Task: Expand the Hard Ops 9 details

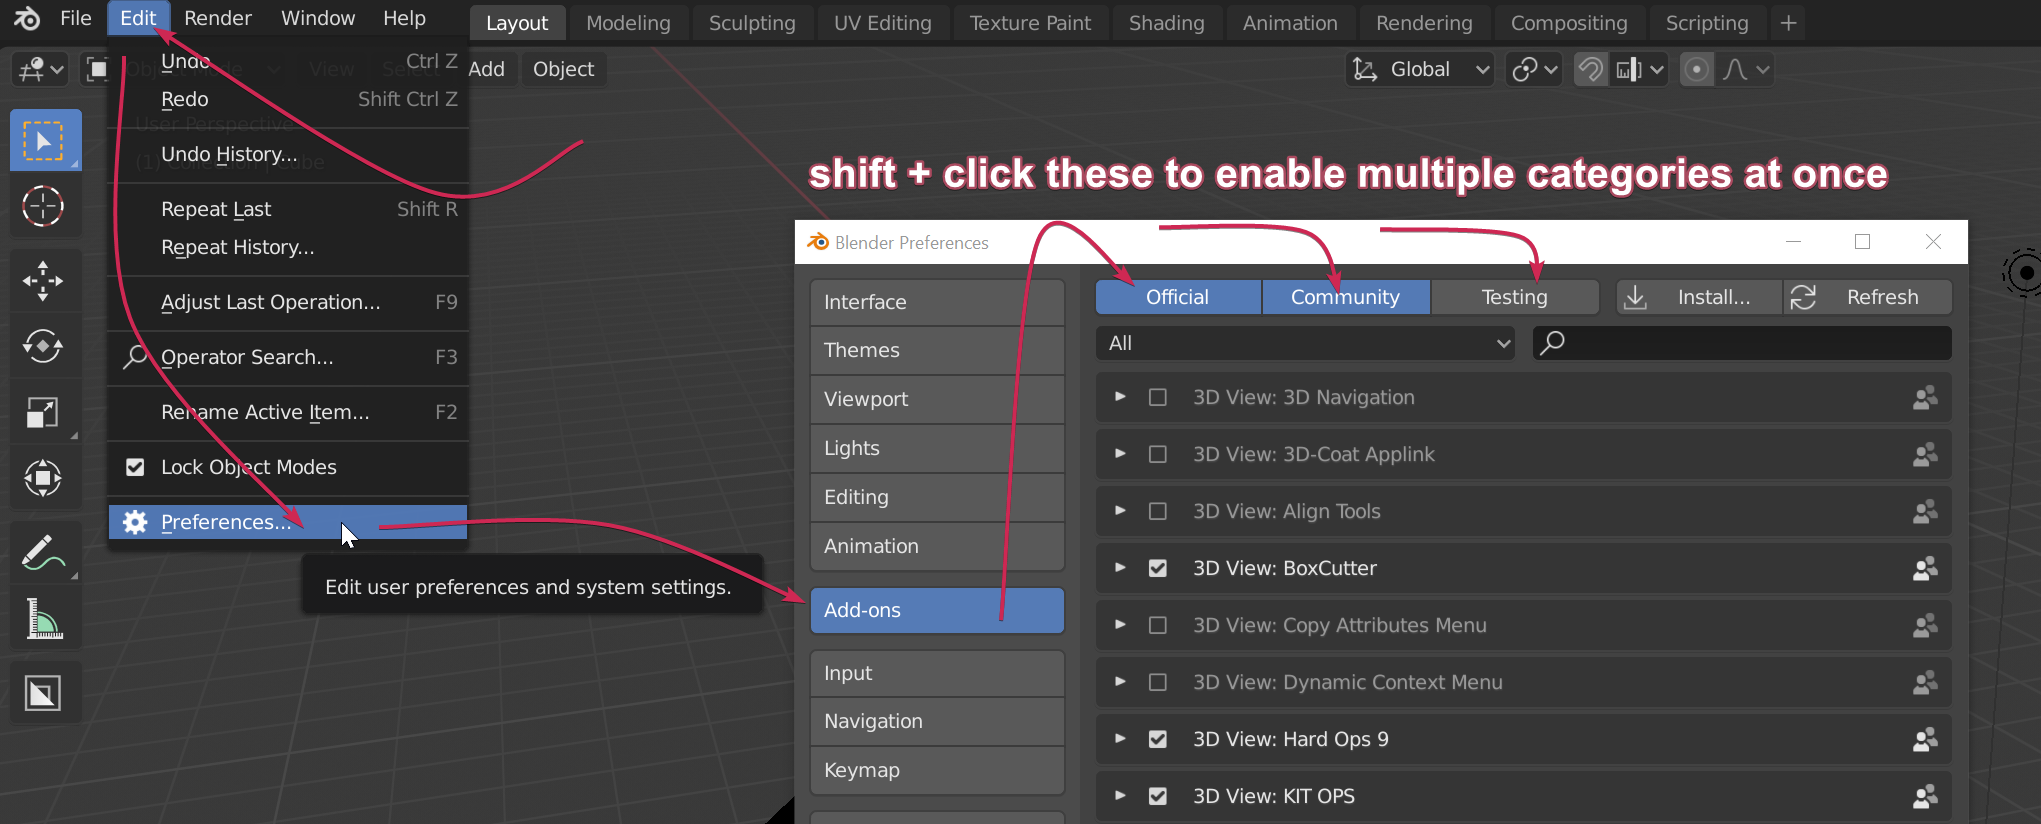Action: 1120,739
